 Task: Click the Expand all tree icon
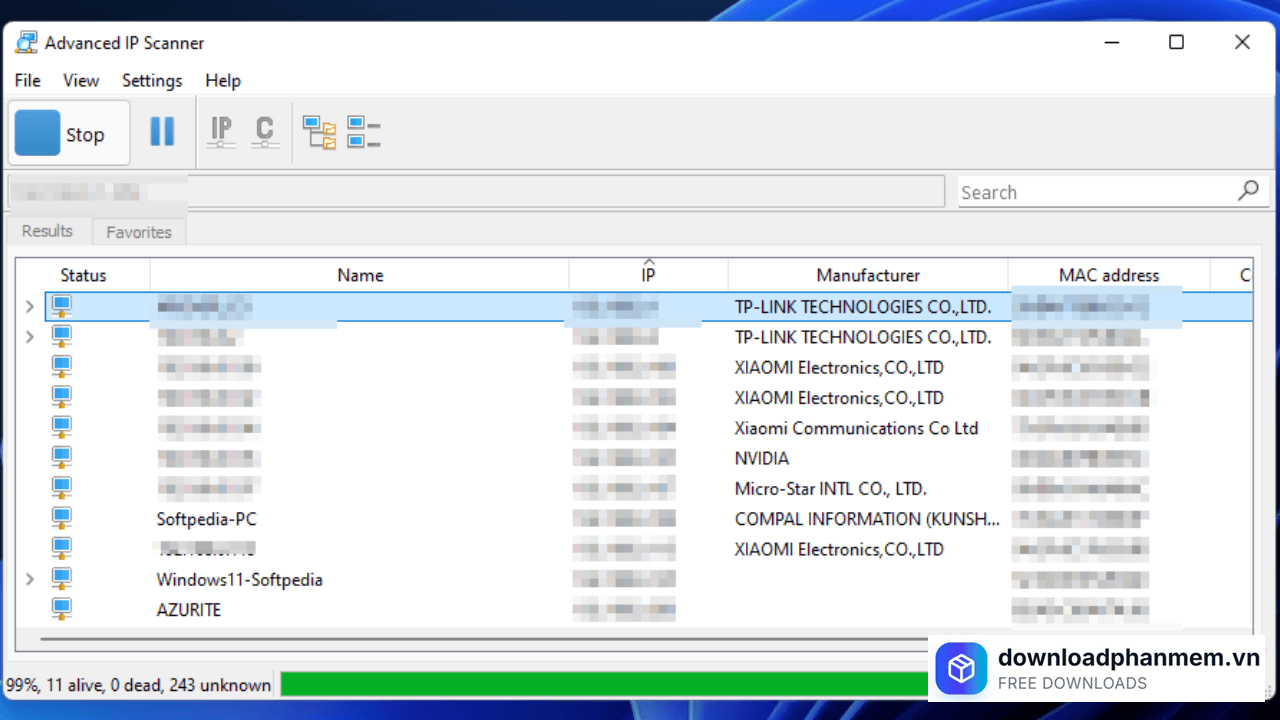(320, 132)
